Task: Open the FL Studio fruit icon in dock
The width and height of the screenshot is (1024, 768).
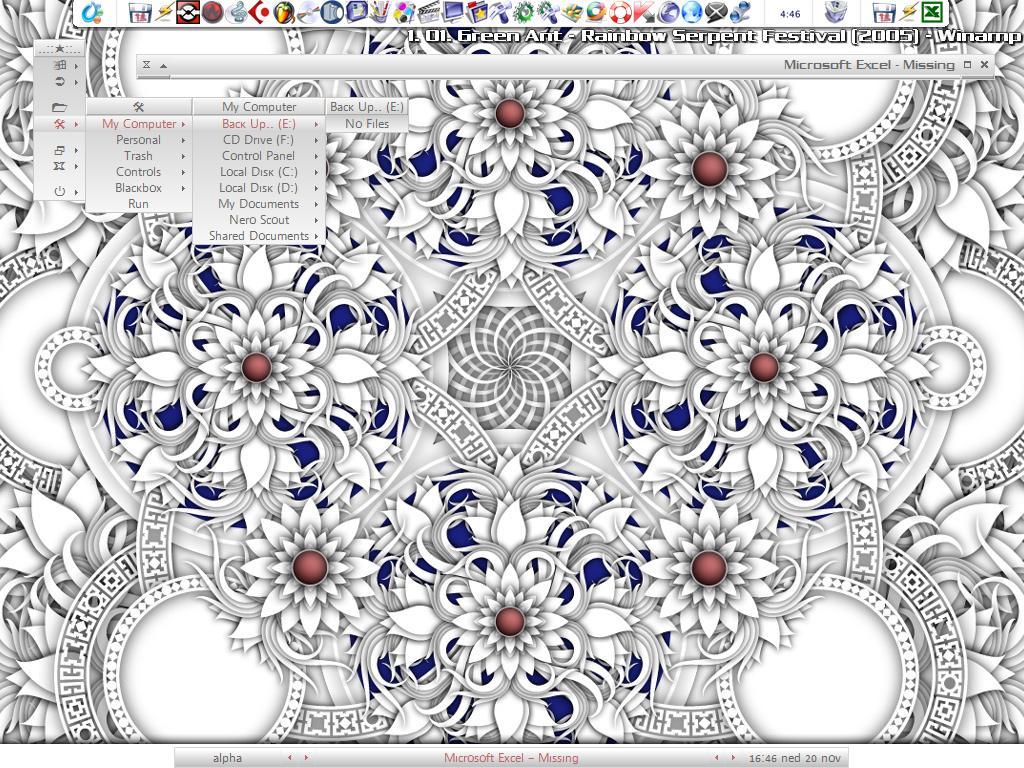Action: coord(283,12)
